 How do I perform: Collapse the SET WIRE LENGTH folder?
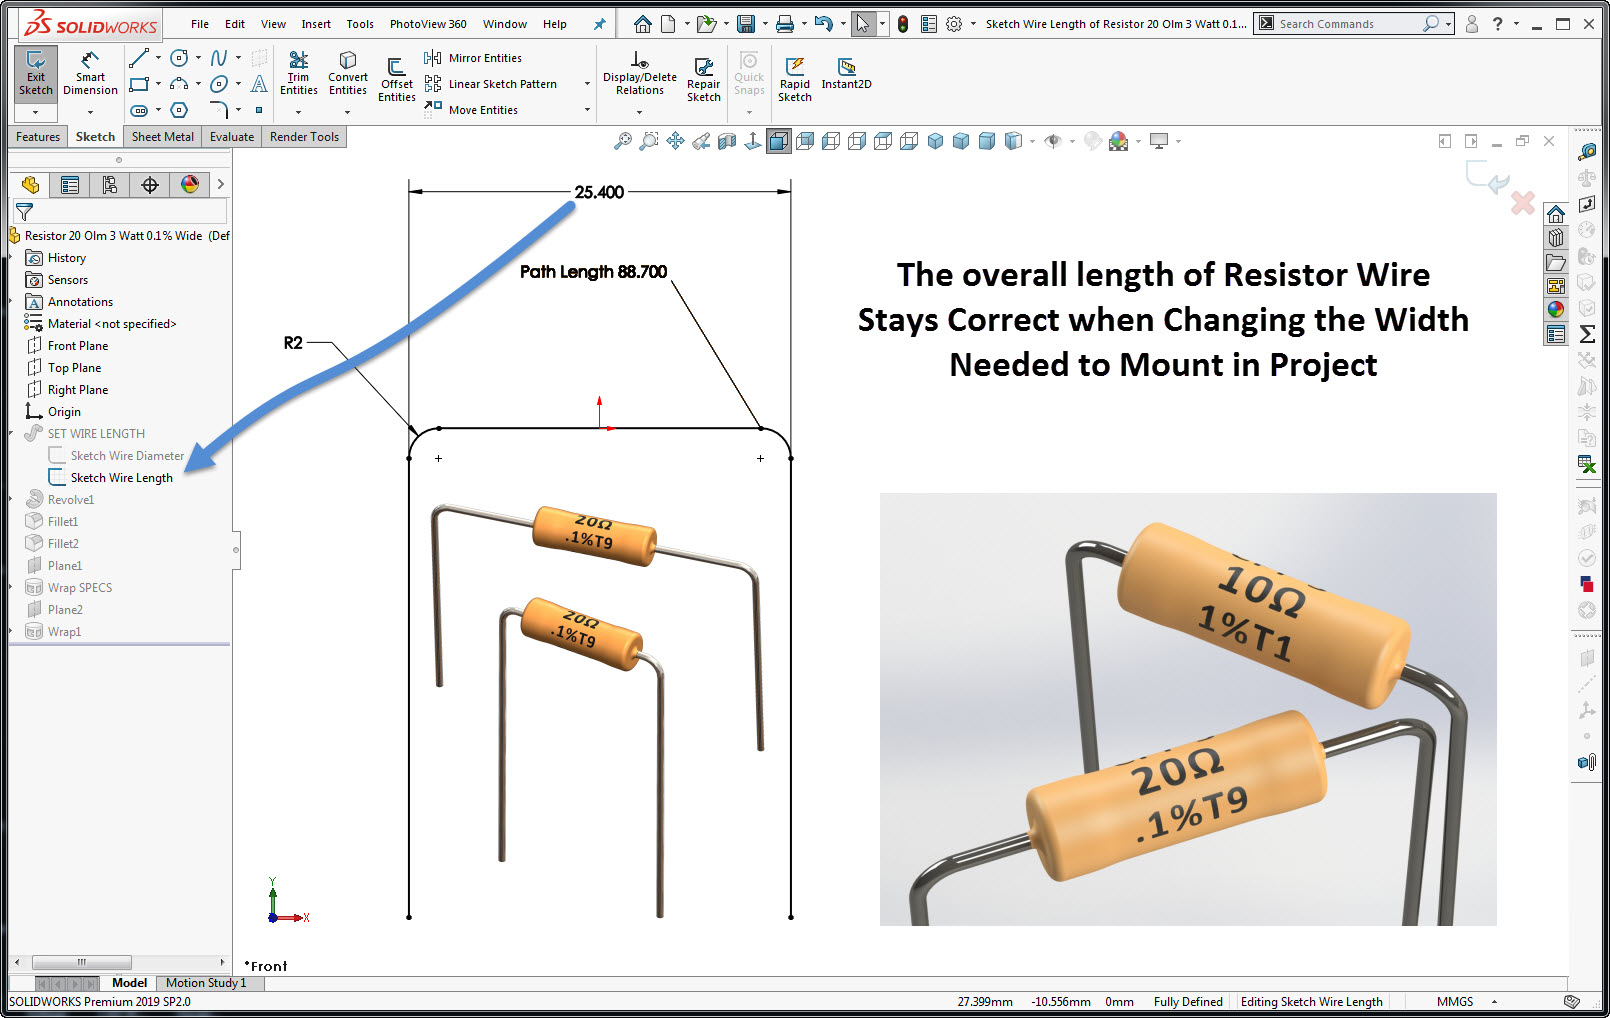point(11,434)
